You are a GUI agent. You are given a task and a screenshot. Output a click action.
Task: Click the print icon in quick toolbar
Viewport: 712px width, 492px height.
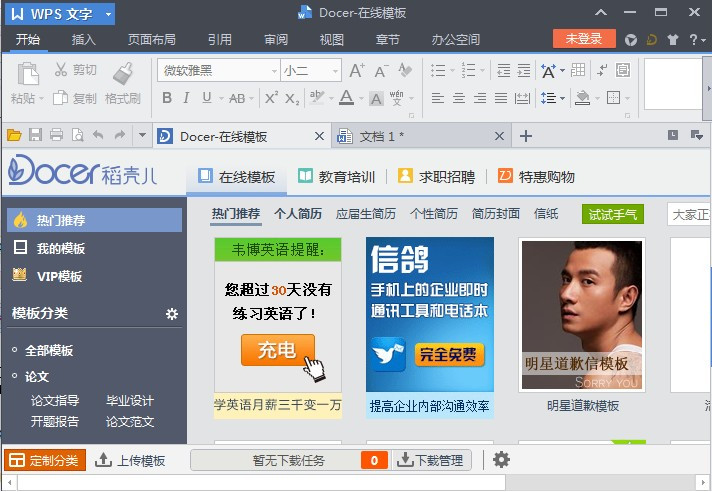coord(56,135)
